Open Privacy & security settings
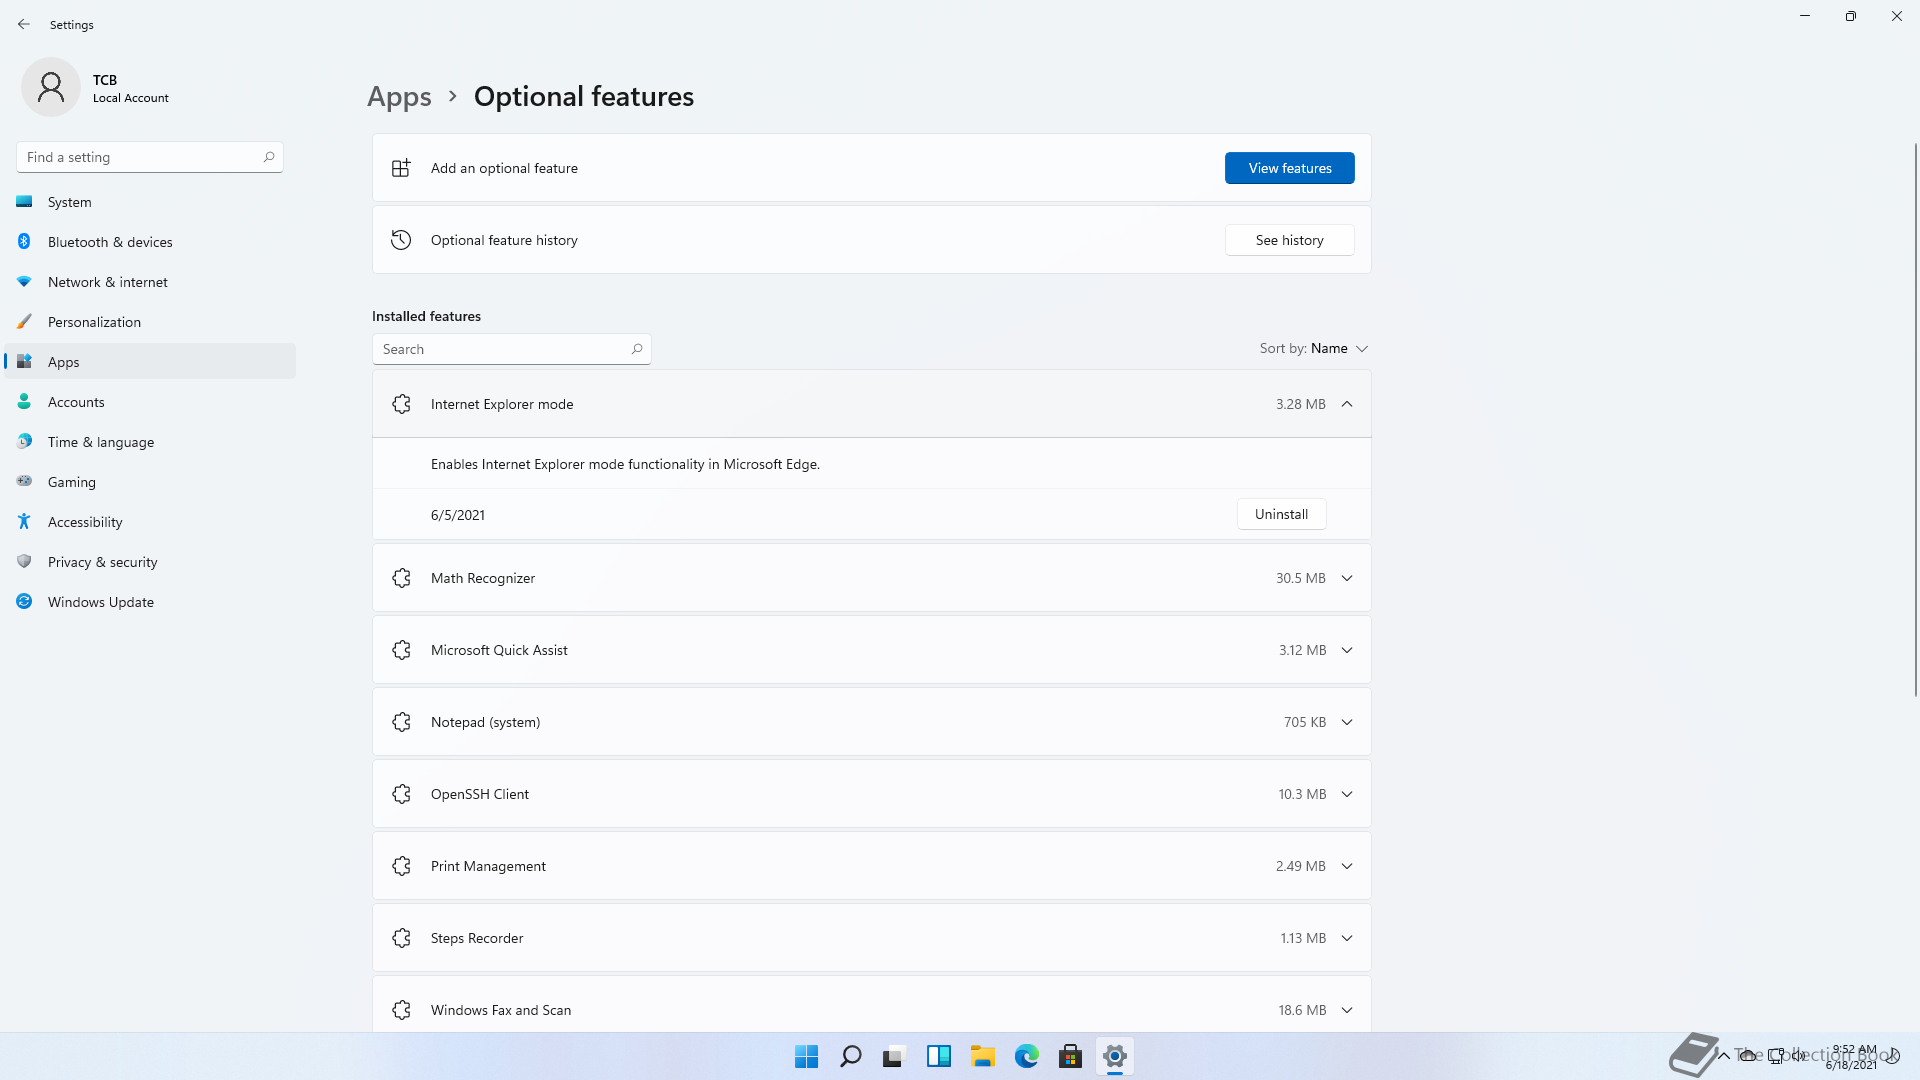Image resolution: width=1920 pixels, height=1080 pixels. point(150,562)
